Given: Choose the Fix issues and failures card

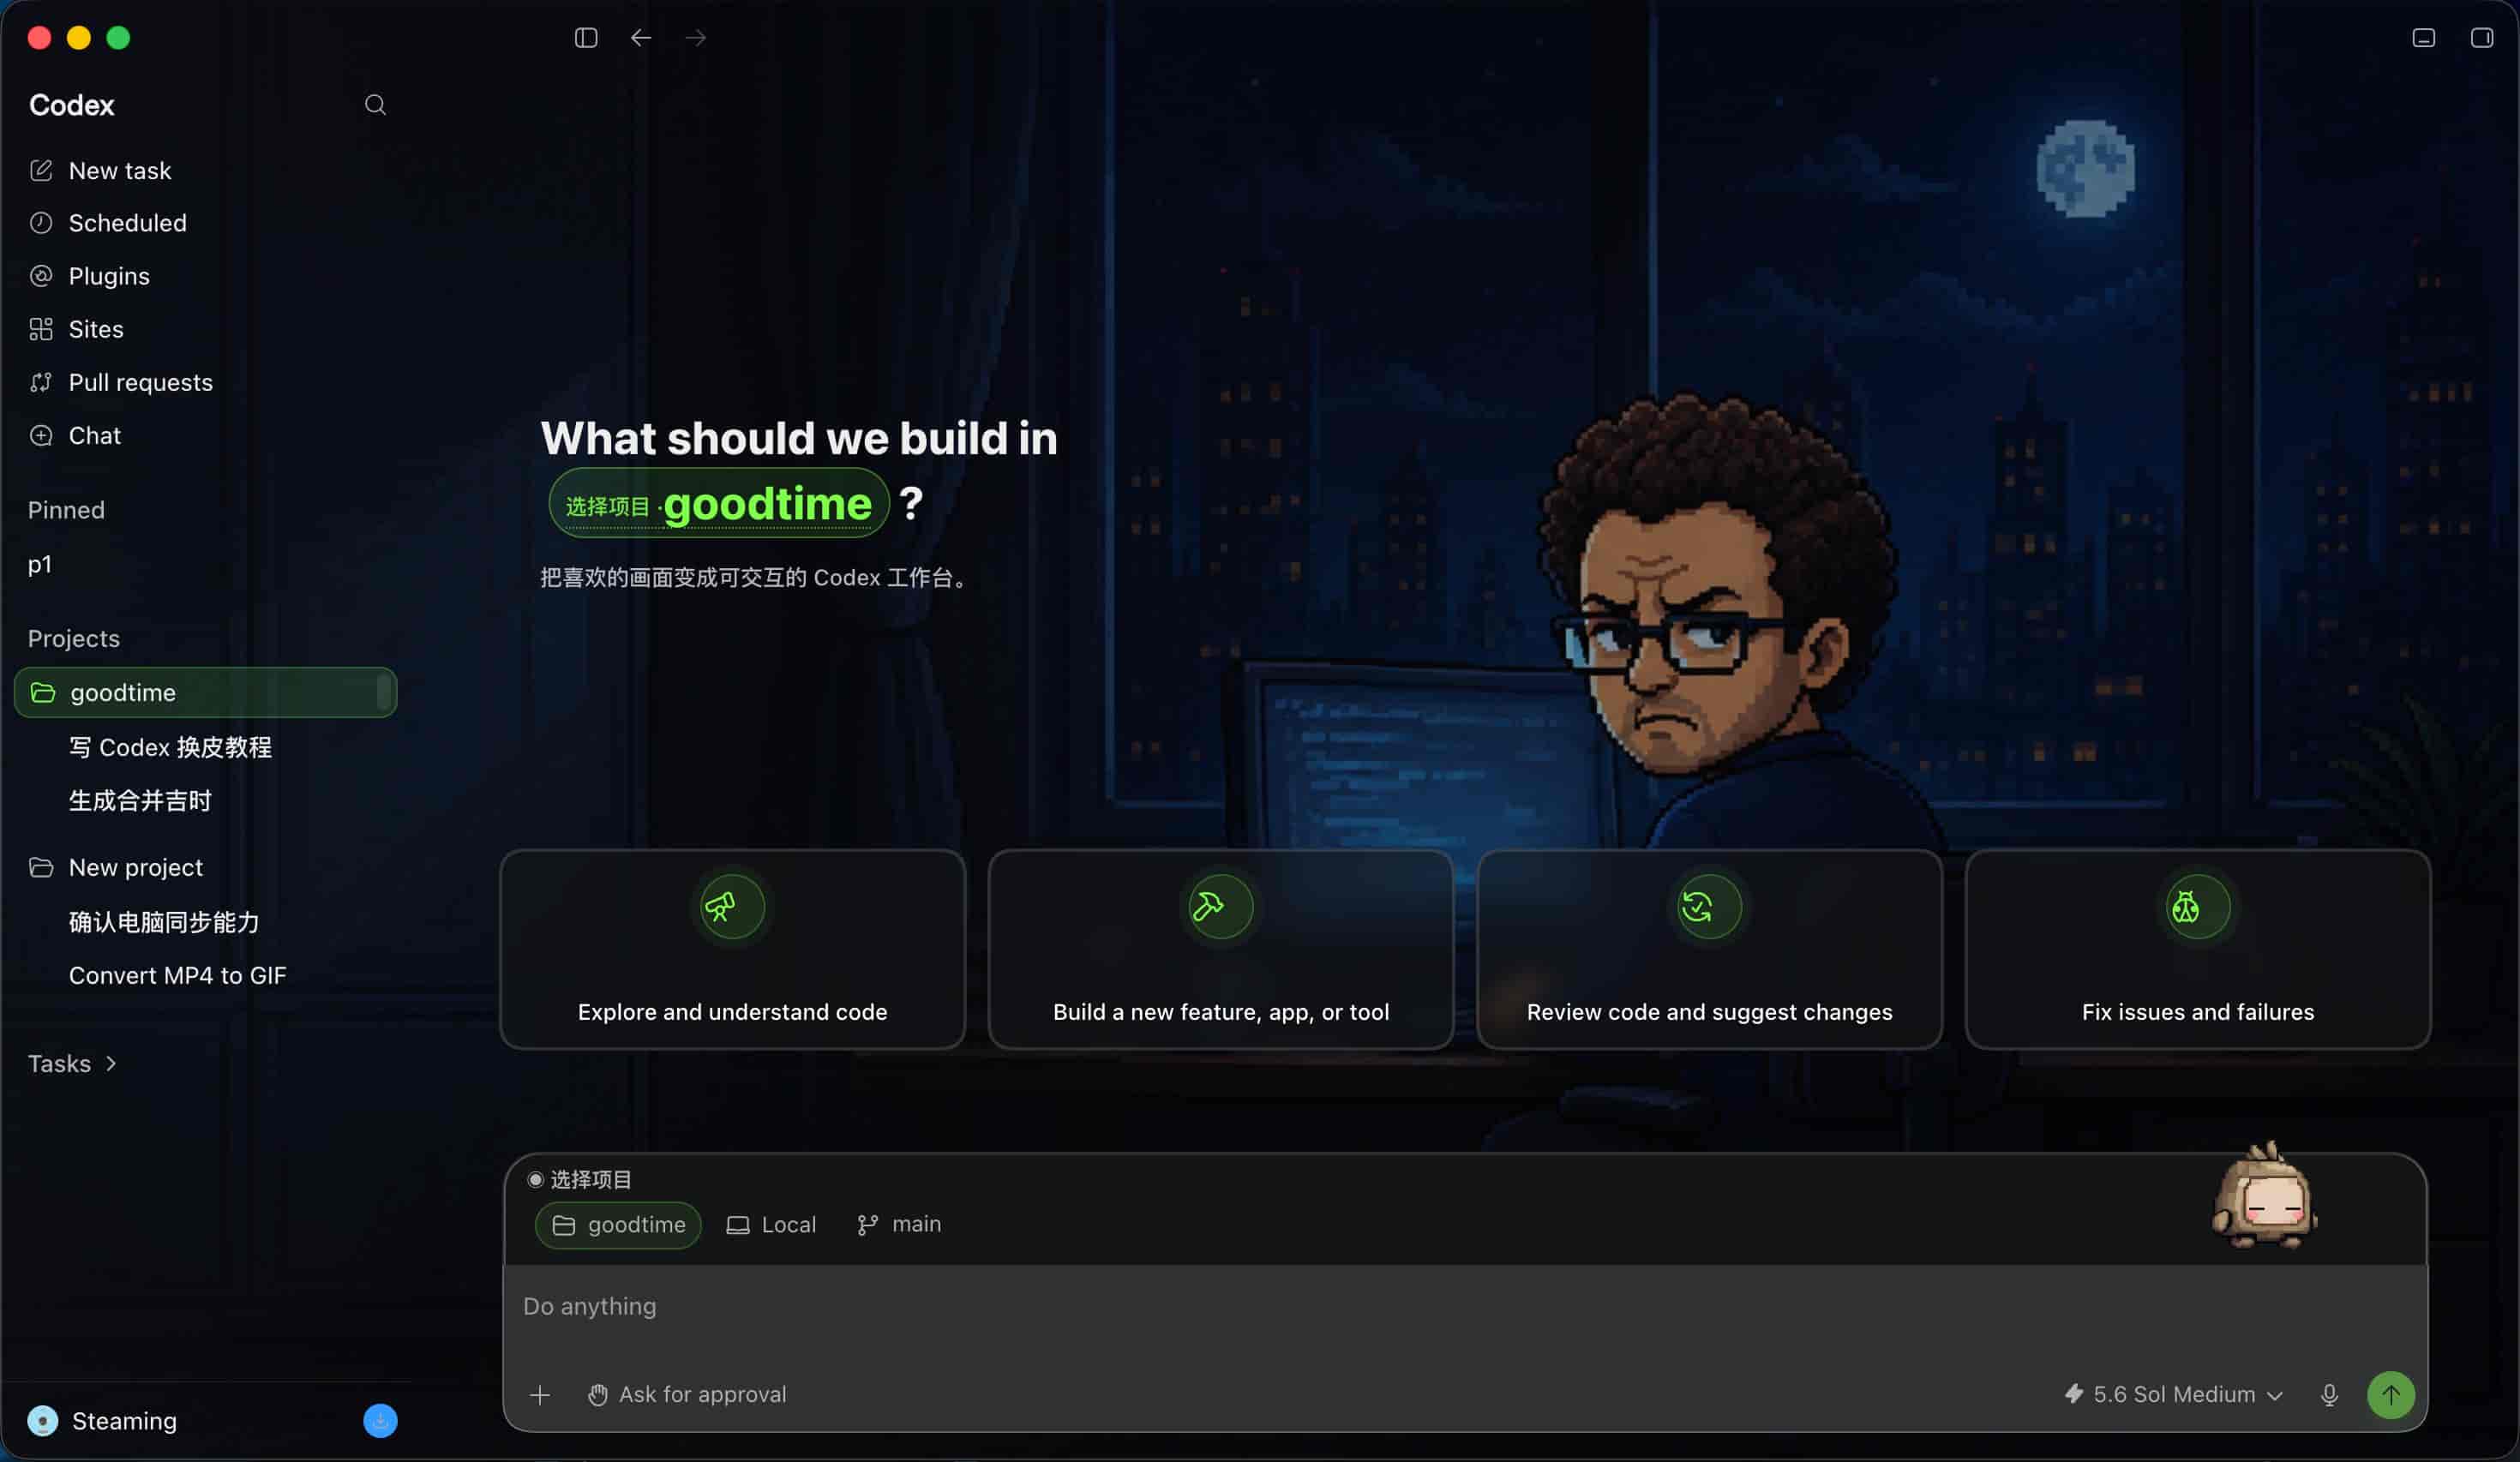Looking at the screenshot, I should pos(2197,949).
